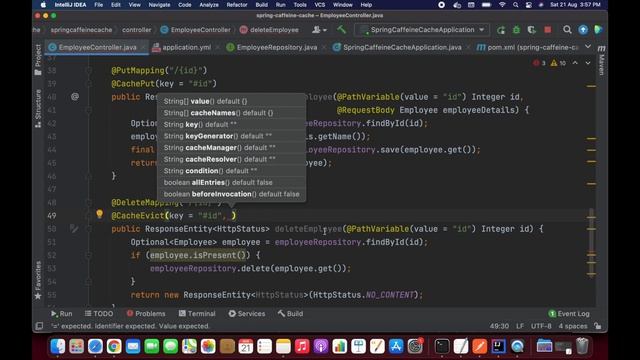Switch to pom.xml tab
Image resolution: width=640 pixels, height=360 pixels.
(x=527, y=47)
